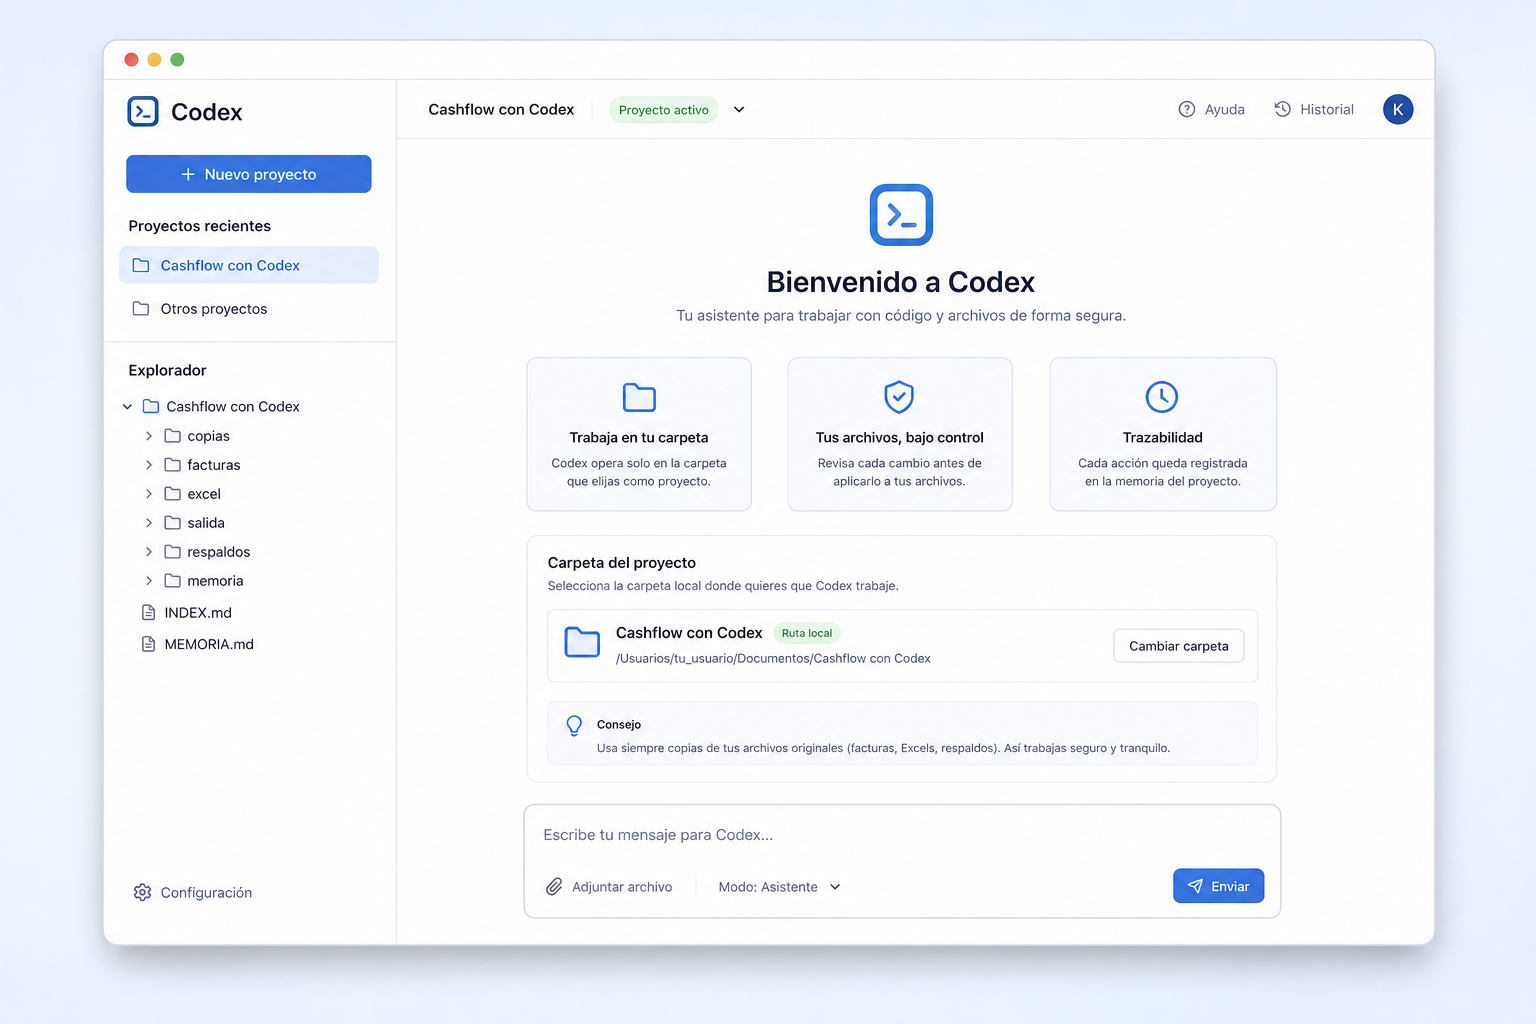
Task: Click the memoria folder icon
Action: point(173,581)
